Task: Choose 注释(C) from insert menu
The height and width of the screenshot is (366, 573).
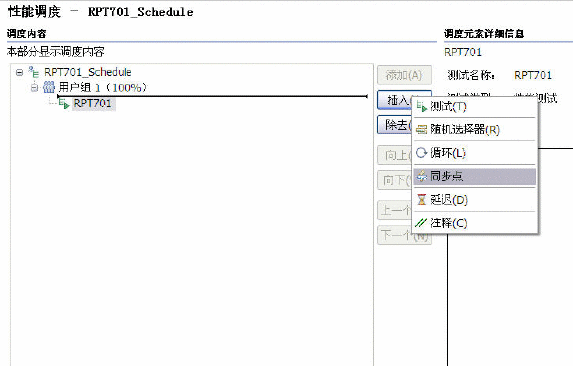Action: pos(475,223)
